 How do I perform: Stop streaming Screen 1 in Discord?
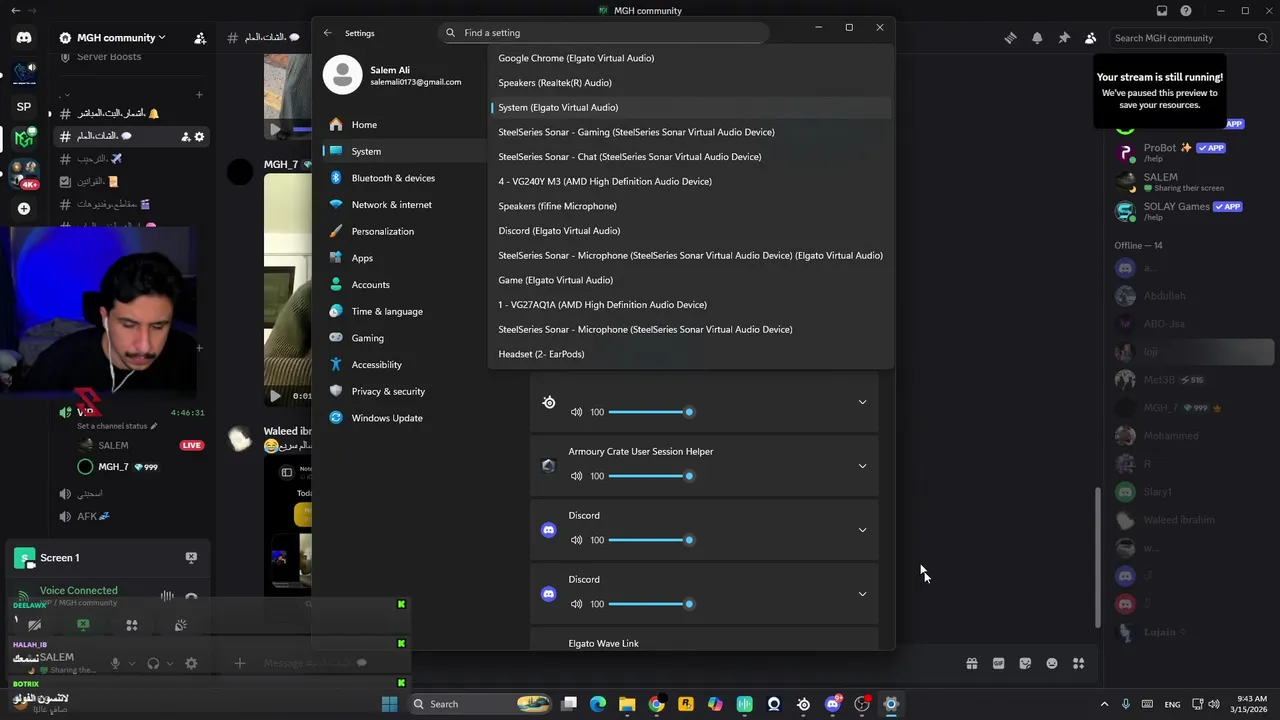coord(191,558)
